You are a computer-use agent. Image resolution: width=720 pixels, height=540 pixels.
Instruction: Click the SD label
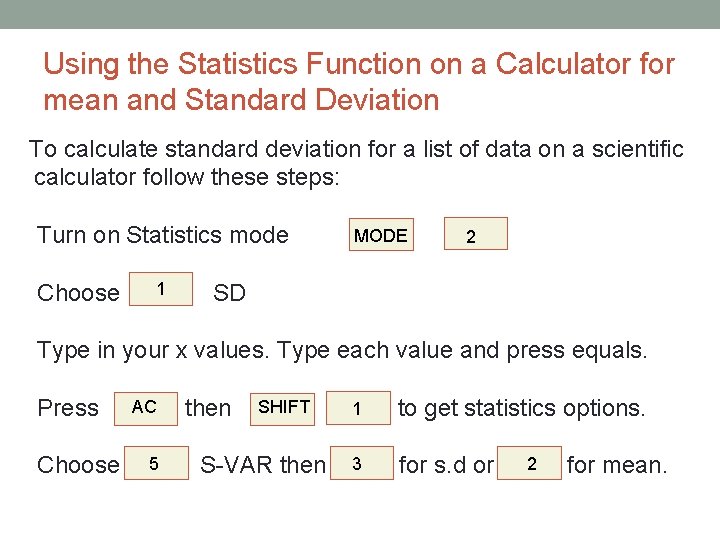pos(229,293)
